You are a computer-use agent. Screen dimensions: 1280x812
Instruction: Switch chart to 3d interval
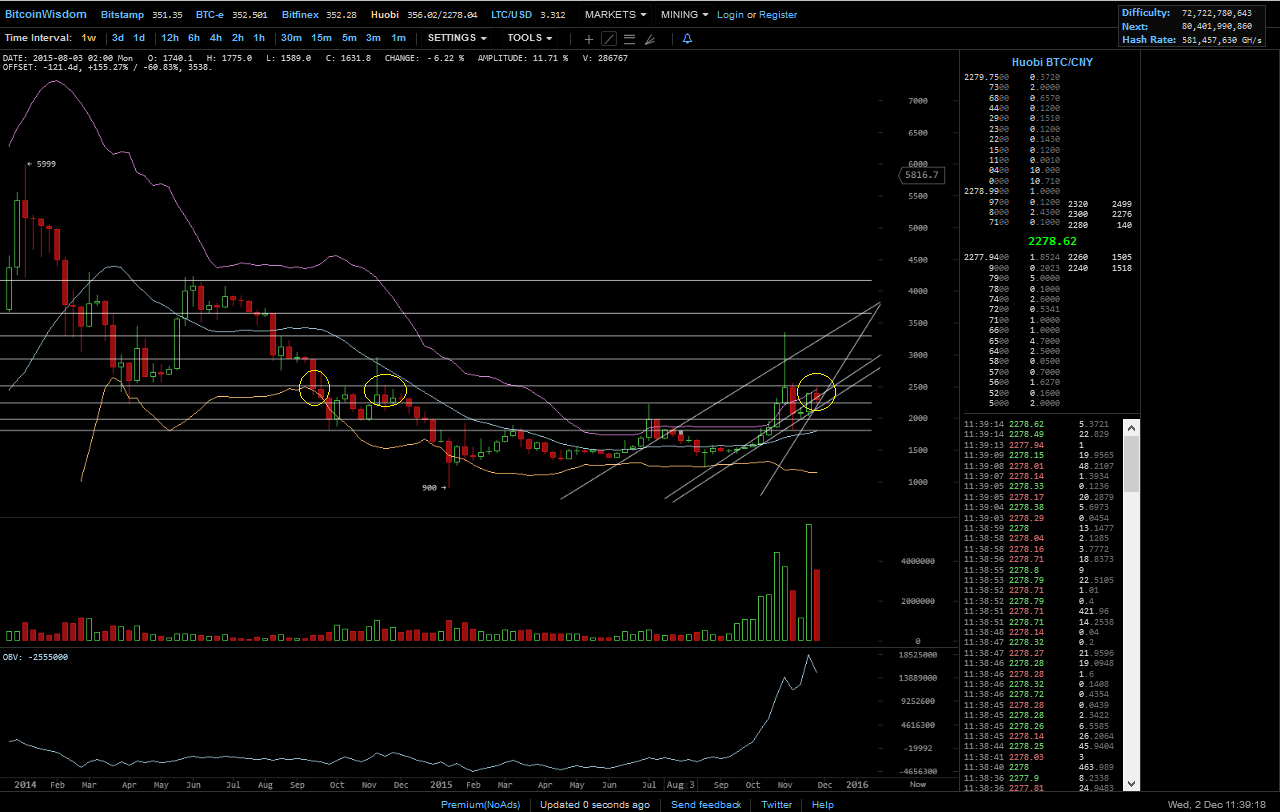click(118, 38)
